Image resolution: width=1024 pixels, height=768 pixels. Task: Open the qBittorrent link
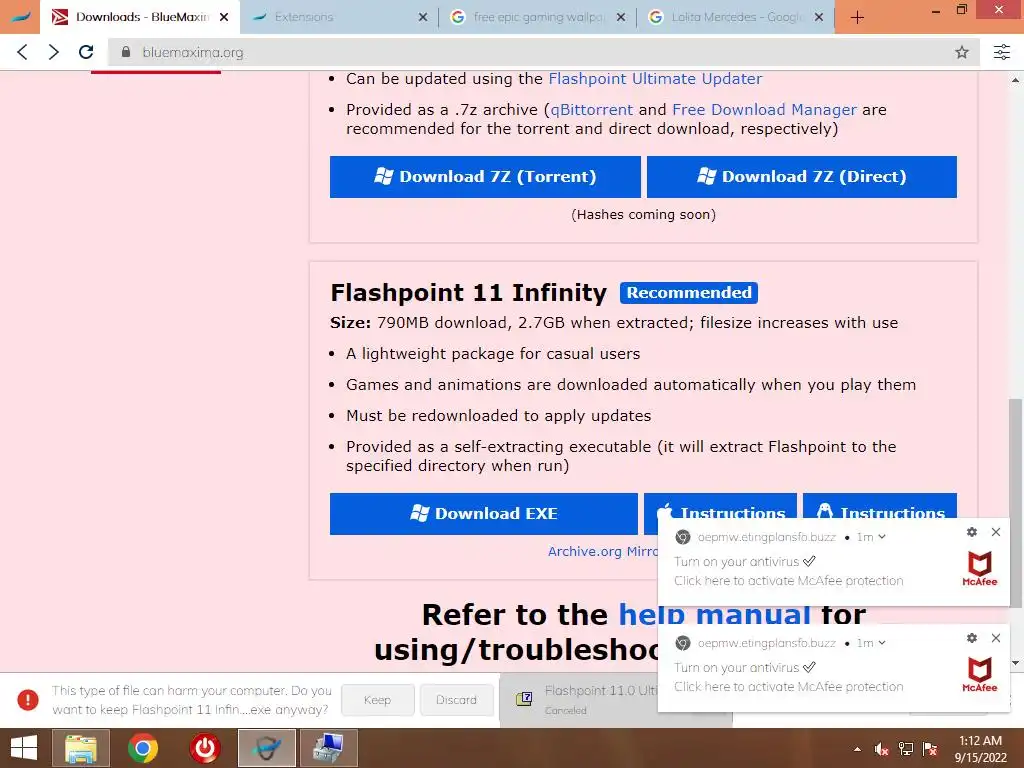[x=592, y=110]
